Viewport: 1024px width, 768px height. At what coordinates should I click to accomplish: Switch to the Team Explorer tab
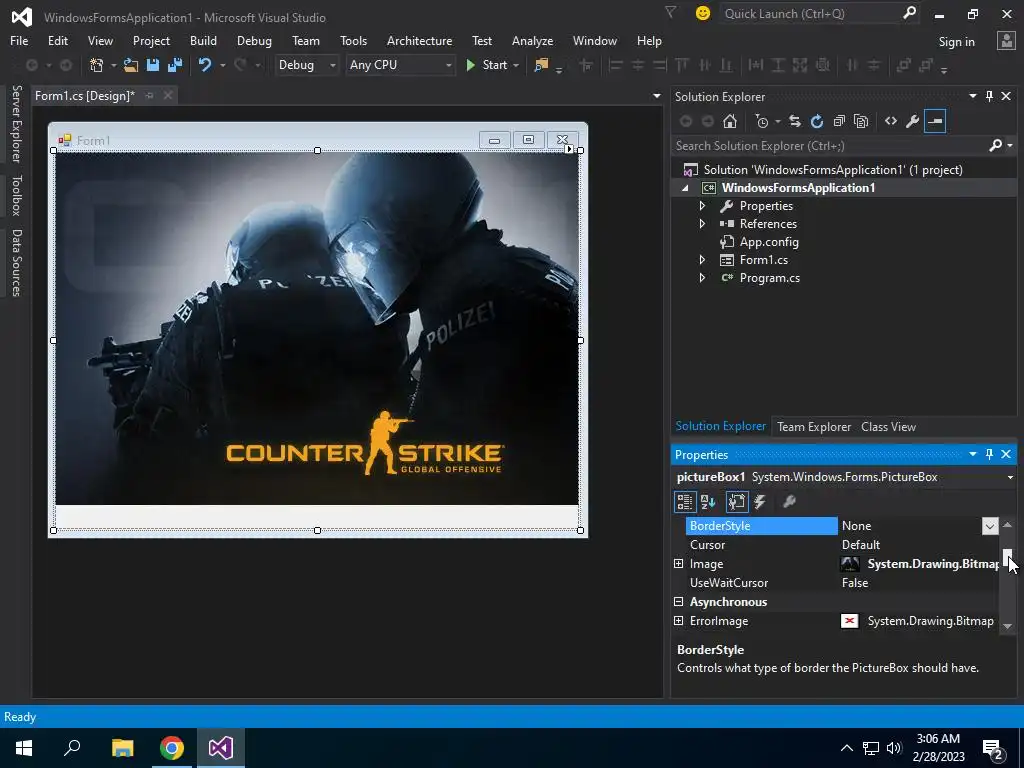[814, 426]
